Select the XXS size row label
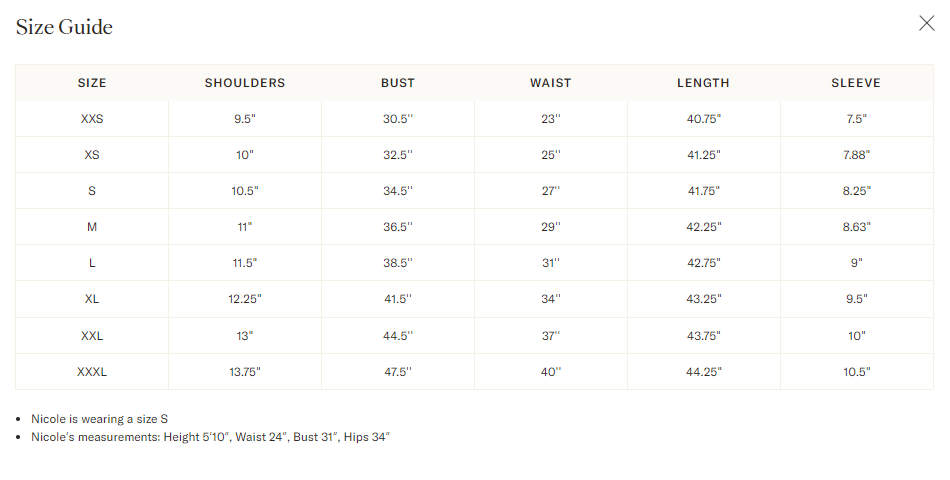 pos(92,119)
